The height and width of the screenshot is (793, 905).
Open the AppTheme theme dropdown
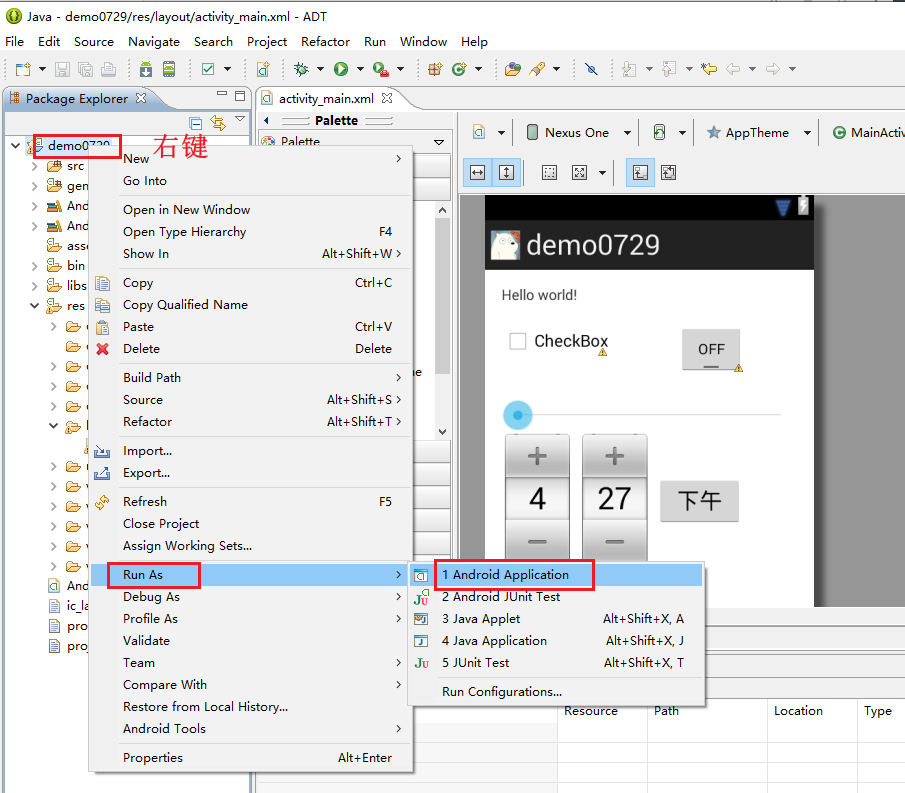click(756, 133)
